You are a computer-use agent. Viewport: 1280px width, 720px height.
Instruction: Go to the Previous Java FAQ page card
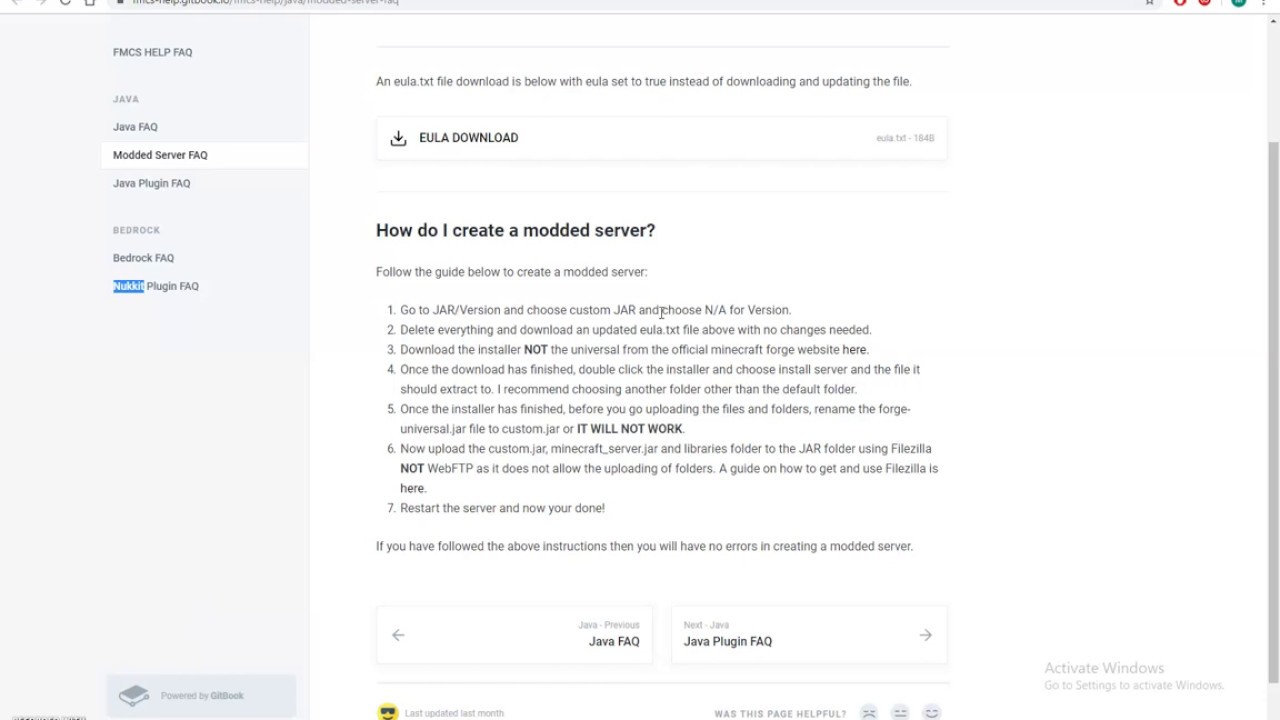pyautogui.click(x=514, y=634)
